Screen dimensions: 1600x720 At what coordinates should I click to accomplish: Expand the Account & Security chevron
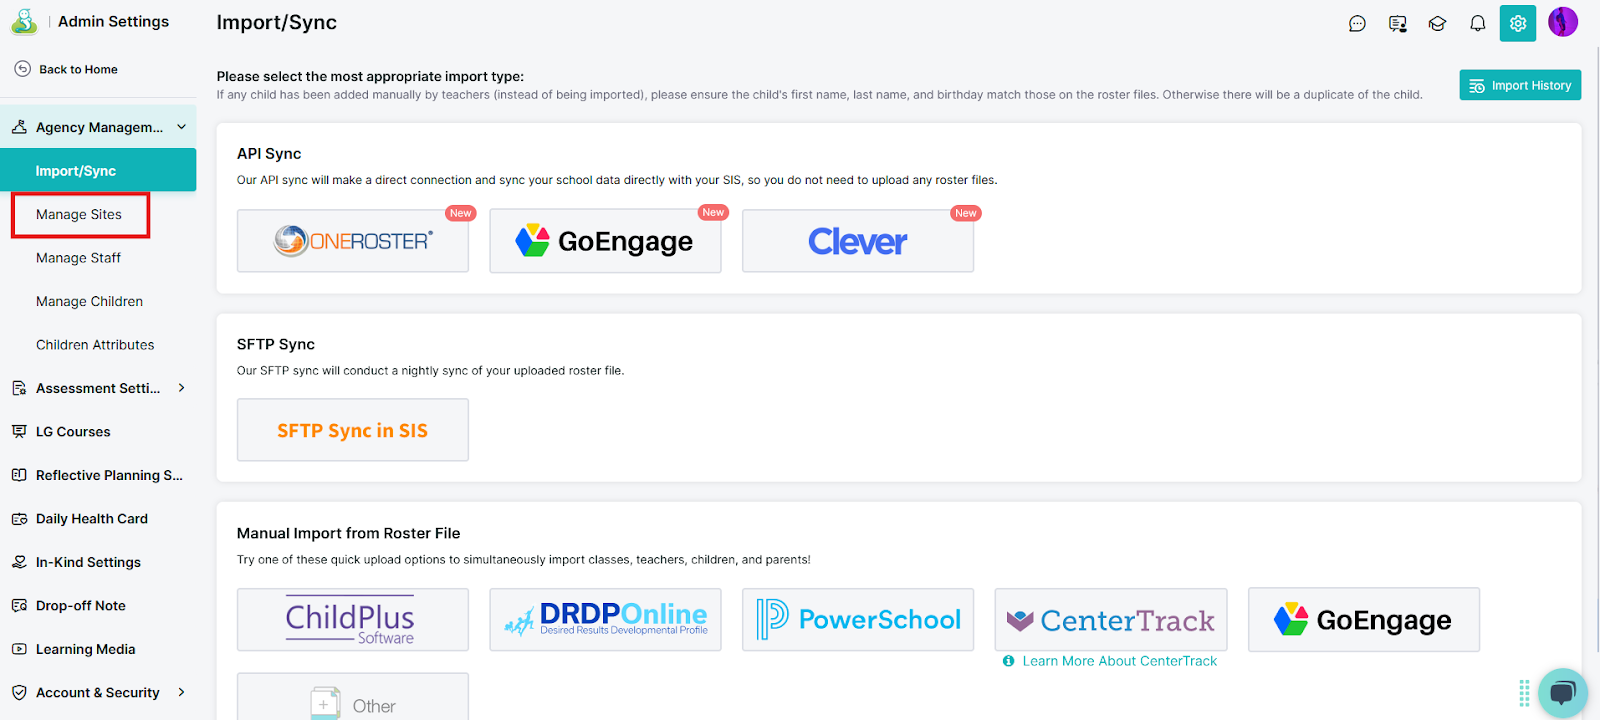pyautogui.click(x=182, y=692)
